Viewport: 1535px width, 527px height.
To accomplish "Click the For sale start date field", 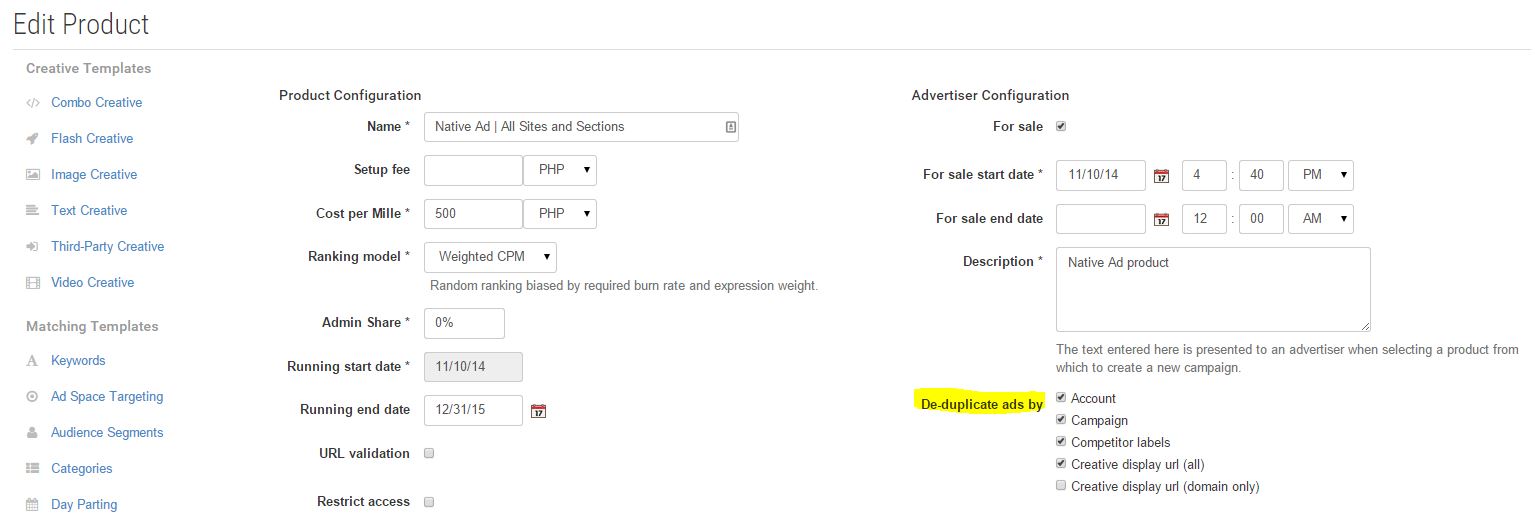I will (x=1101, y=175).
